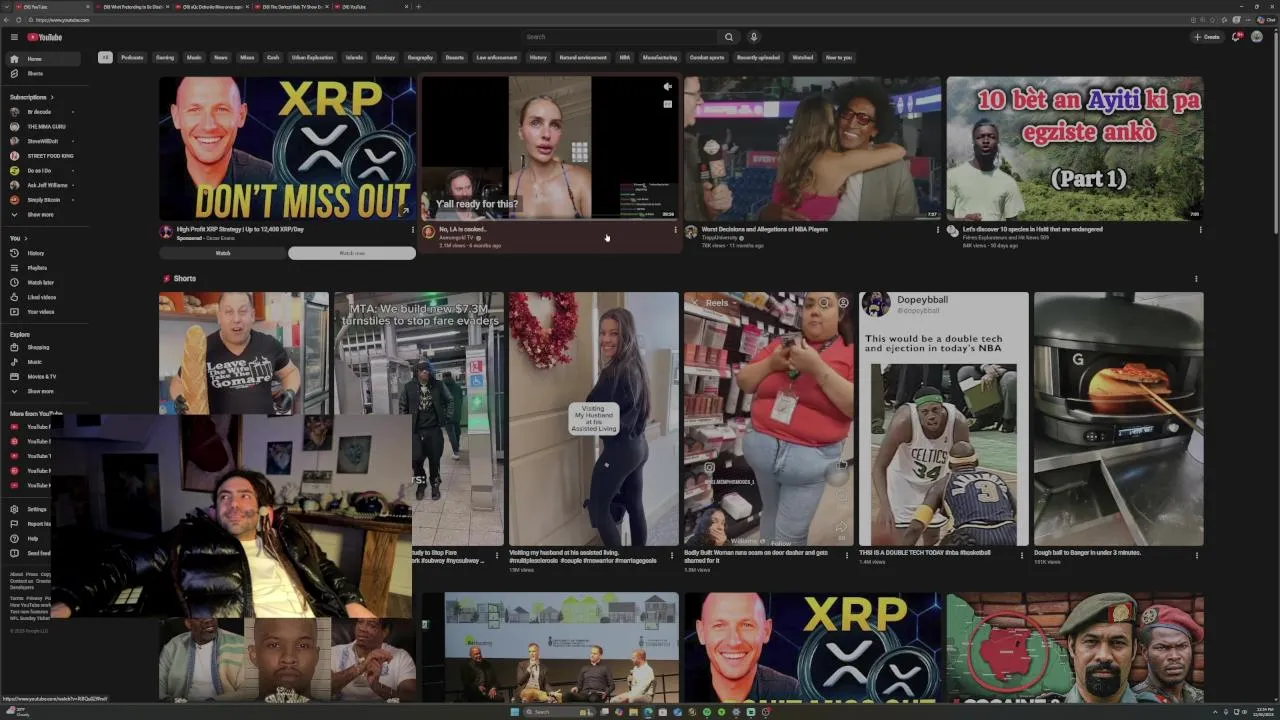Open Br decode subscription
The image size is (1280, 720).
pos(42,112)
